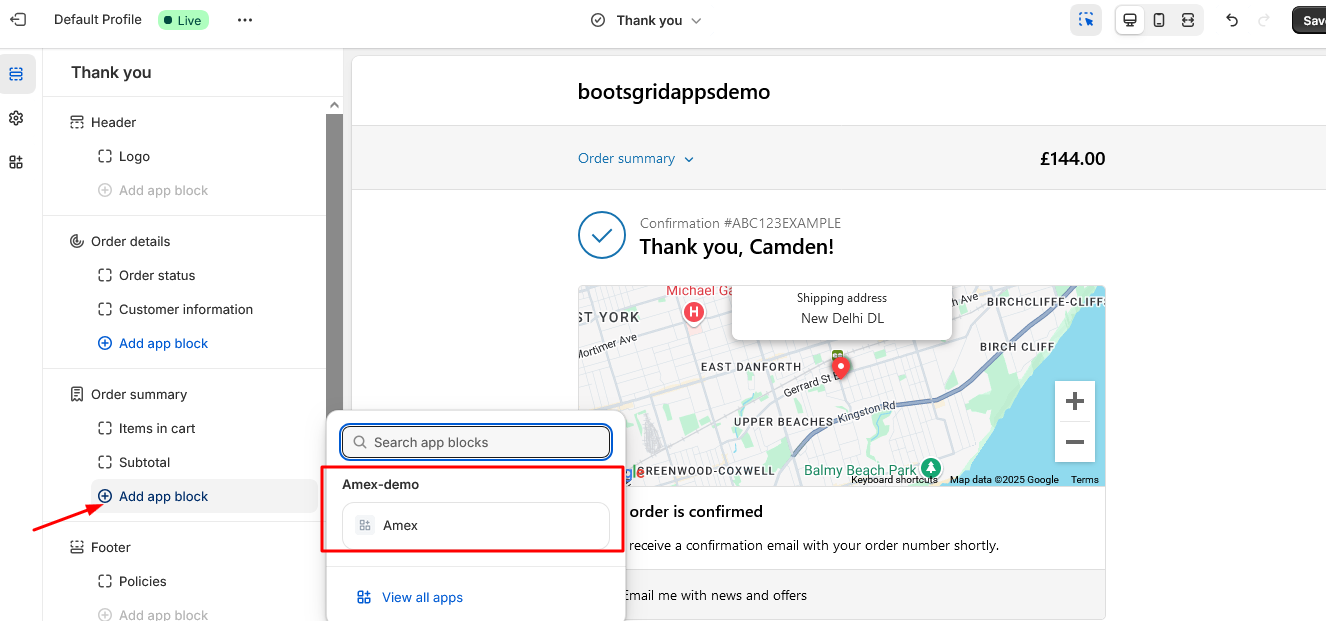Click the Header section icon
The image size is (1326, 621).
click(77, 122)
